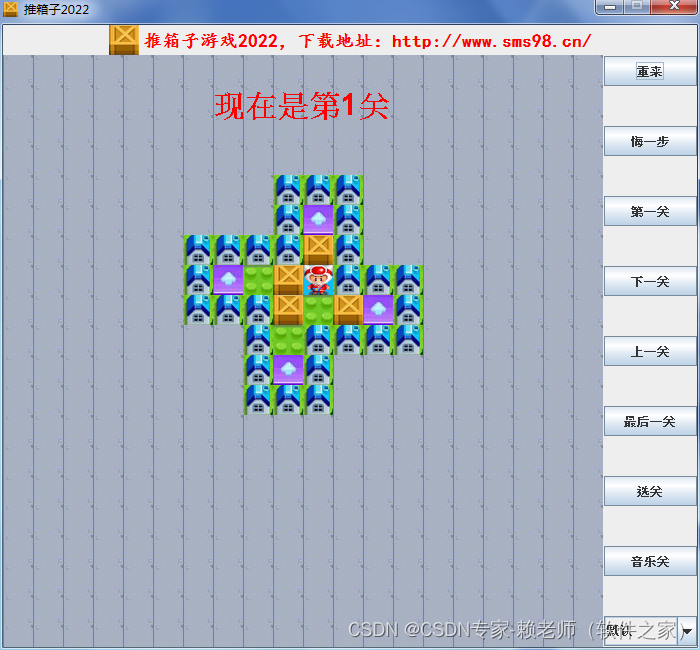Screen dimensions: 700x650
Task: Click the right-arm purple target tile
Action: (x=378, y=310)
